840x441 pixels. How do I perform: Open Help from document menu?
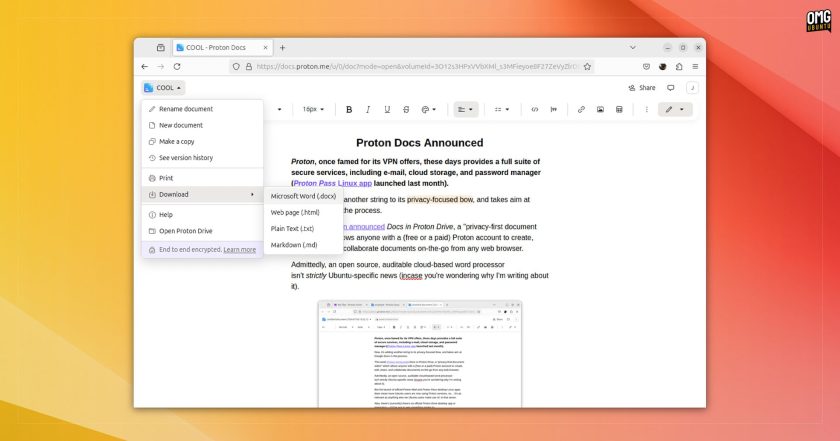click(x=202, y=214)
